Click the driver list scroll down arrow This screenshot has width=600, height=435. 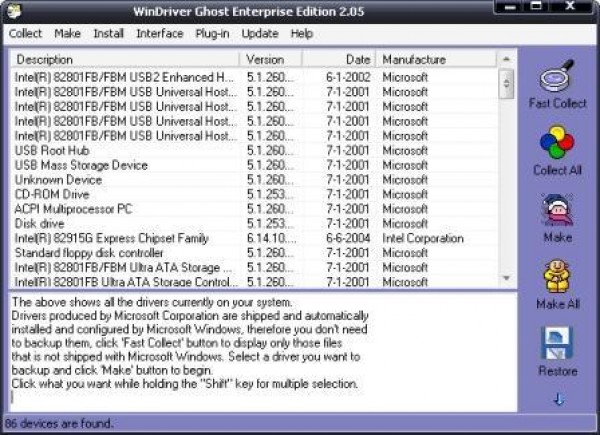point(506,278)
